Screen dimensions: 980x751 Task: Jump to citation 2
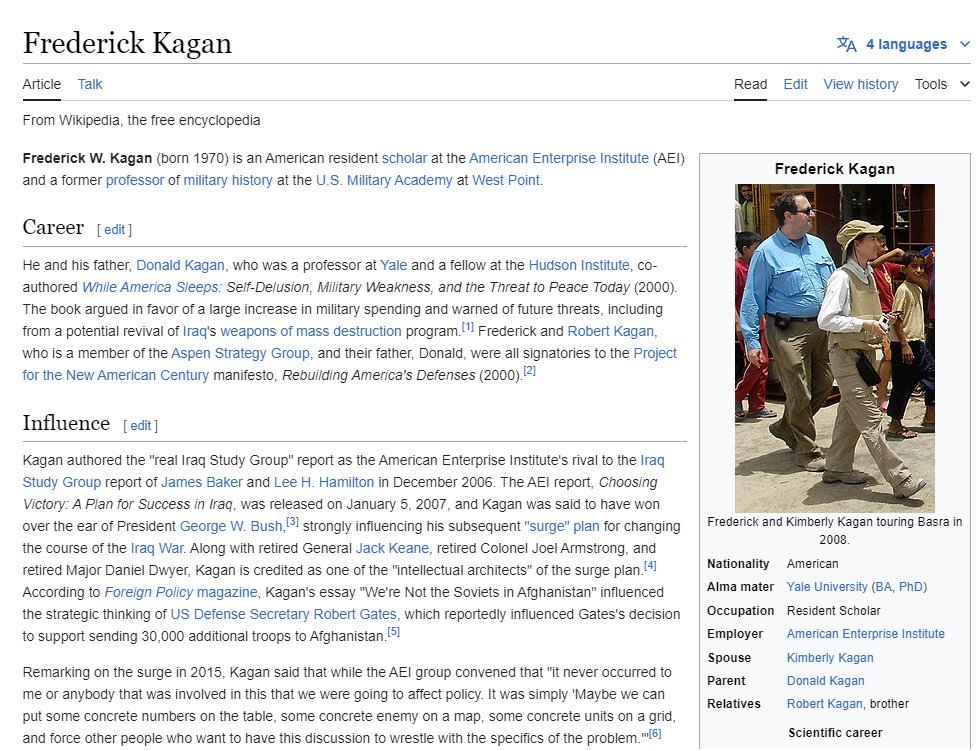click(x=529, y=371)
